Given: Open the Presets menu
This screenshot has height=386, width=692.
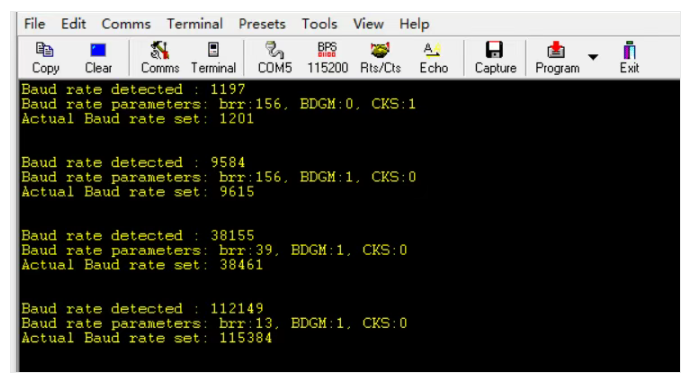Looking at the screenshot, I should pyautogui.click(x=262, y=24).
